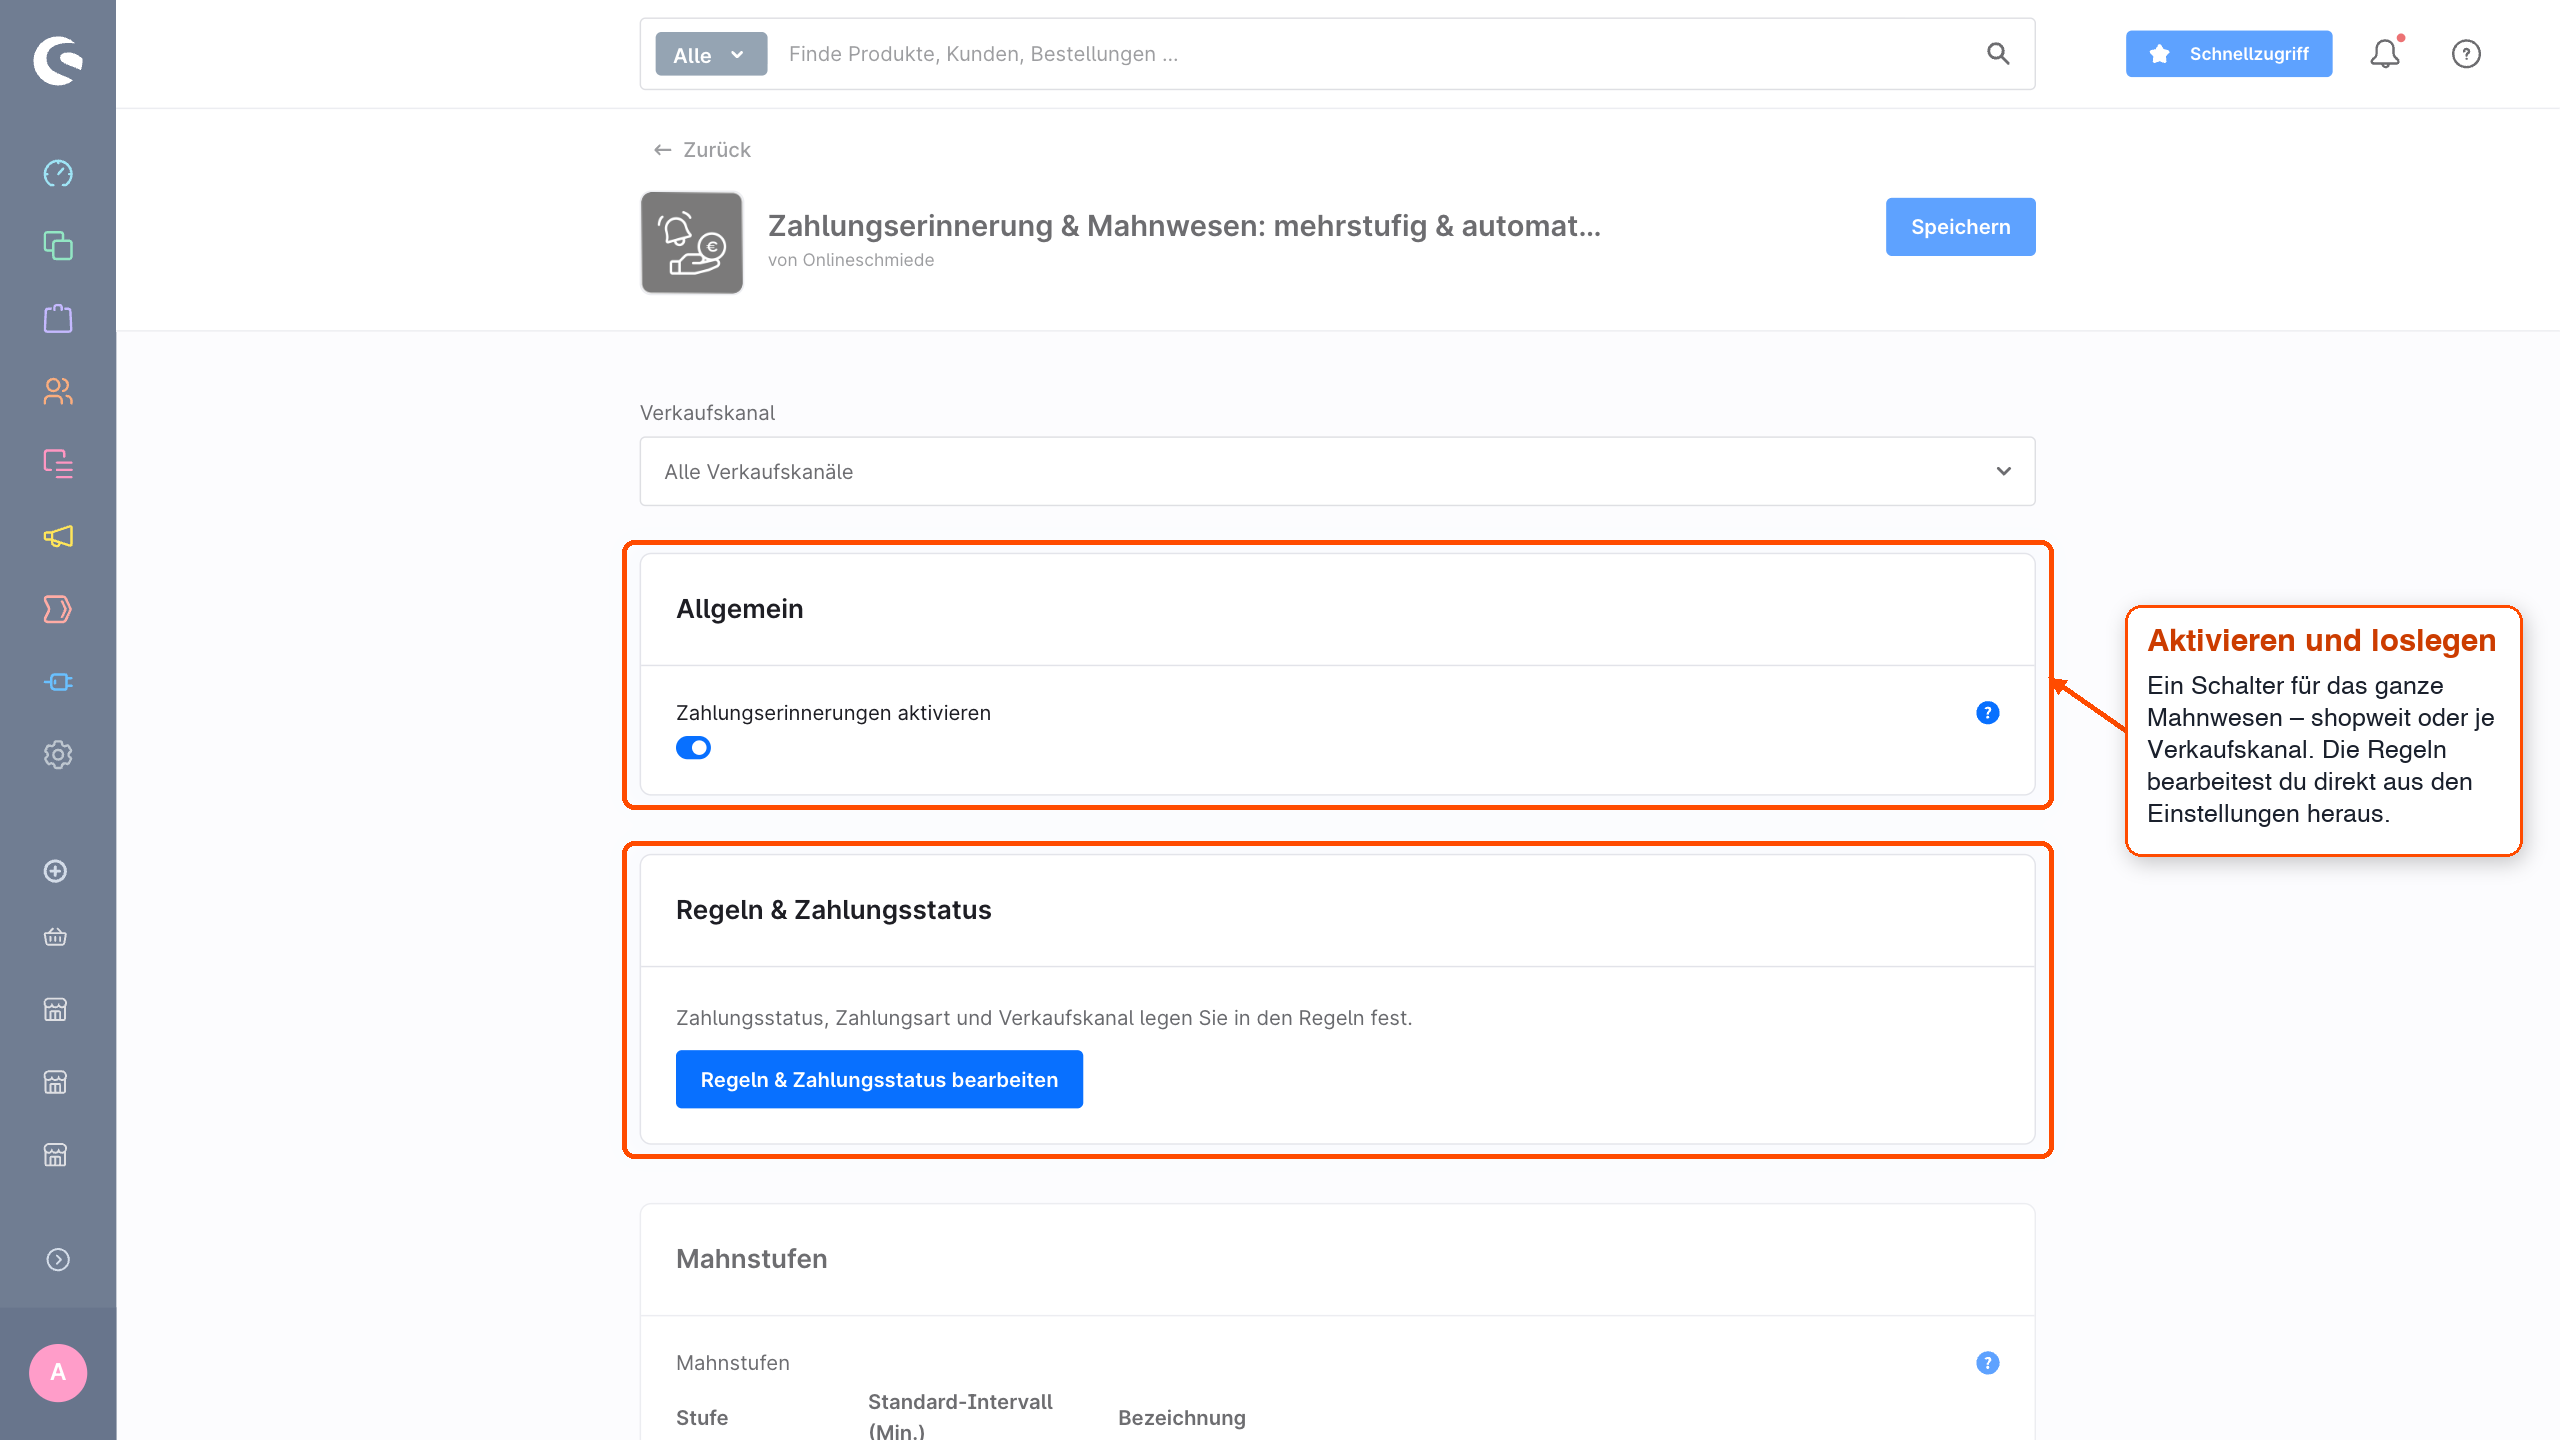Click the Shopware logo
Screen dimensions: 2560x1440
58,61
